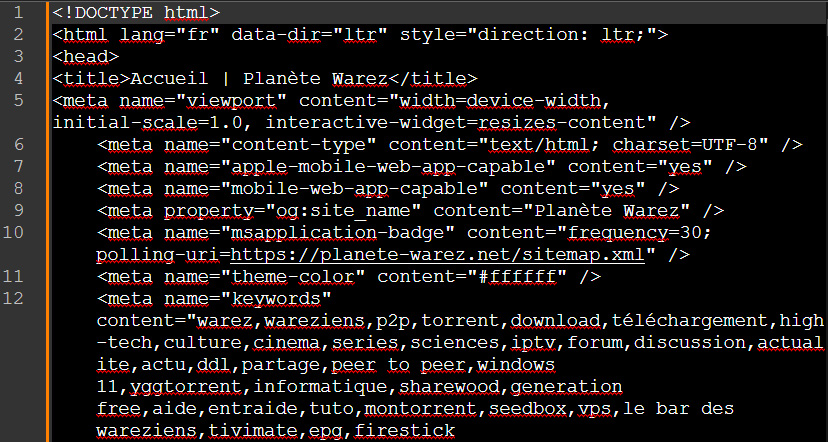Click line number 4 in the gutter
This screenshot has height=442, width=828.
[x=18, y=78]
